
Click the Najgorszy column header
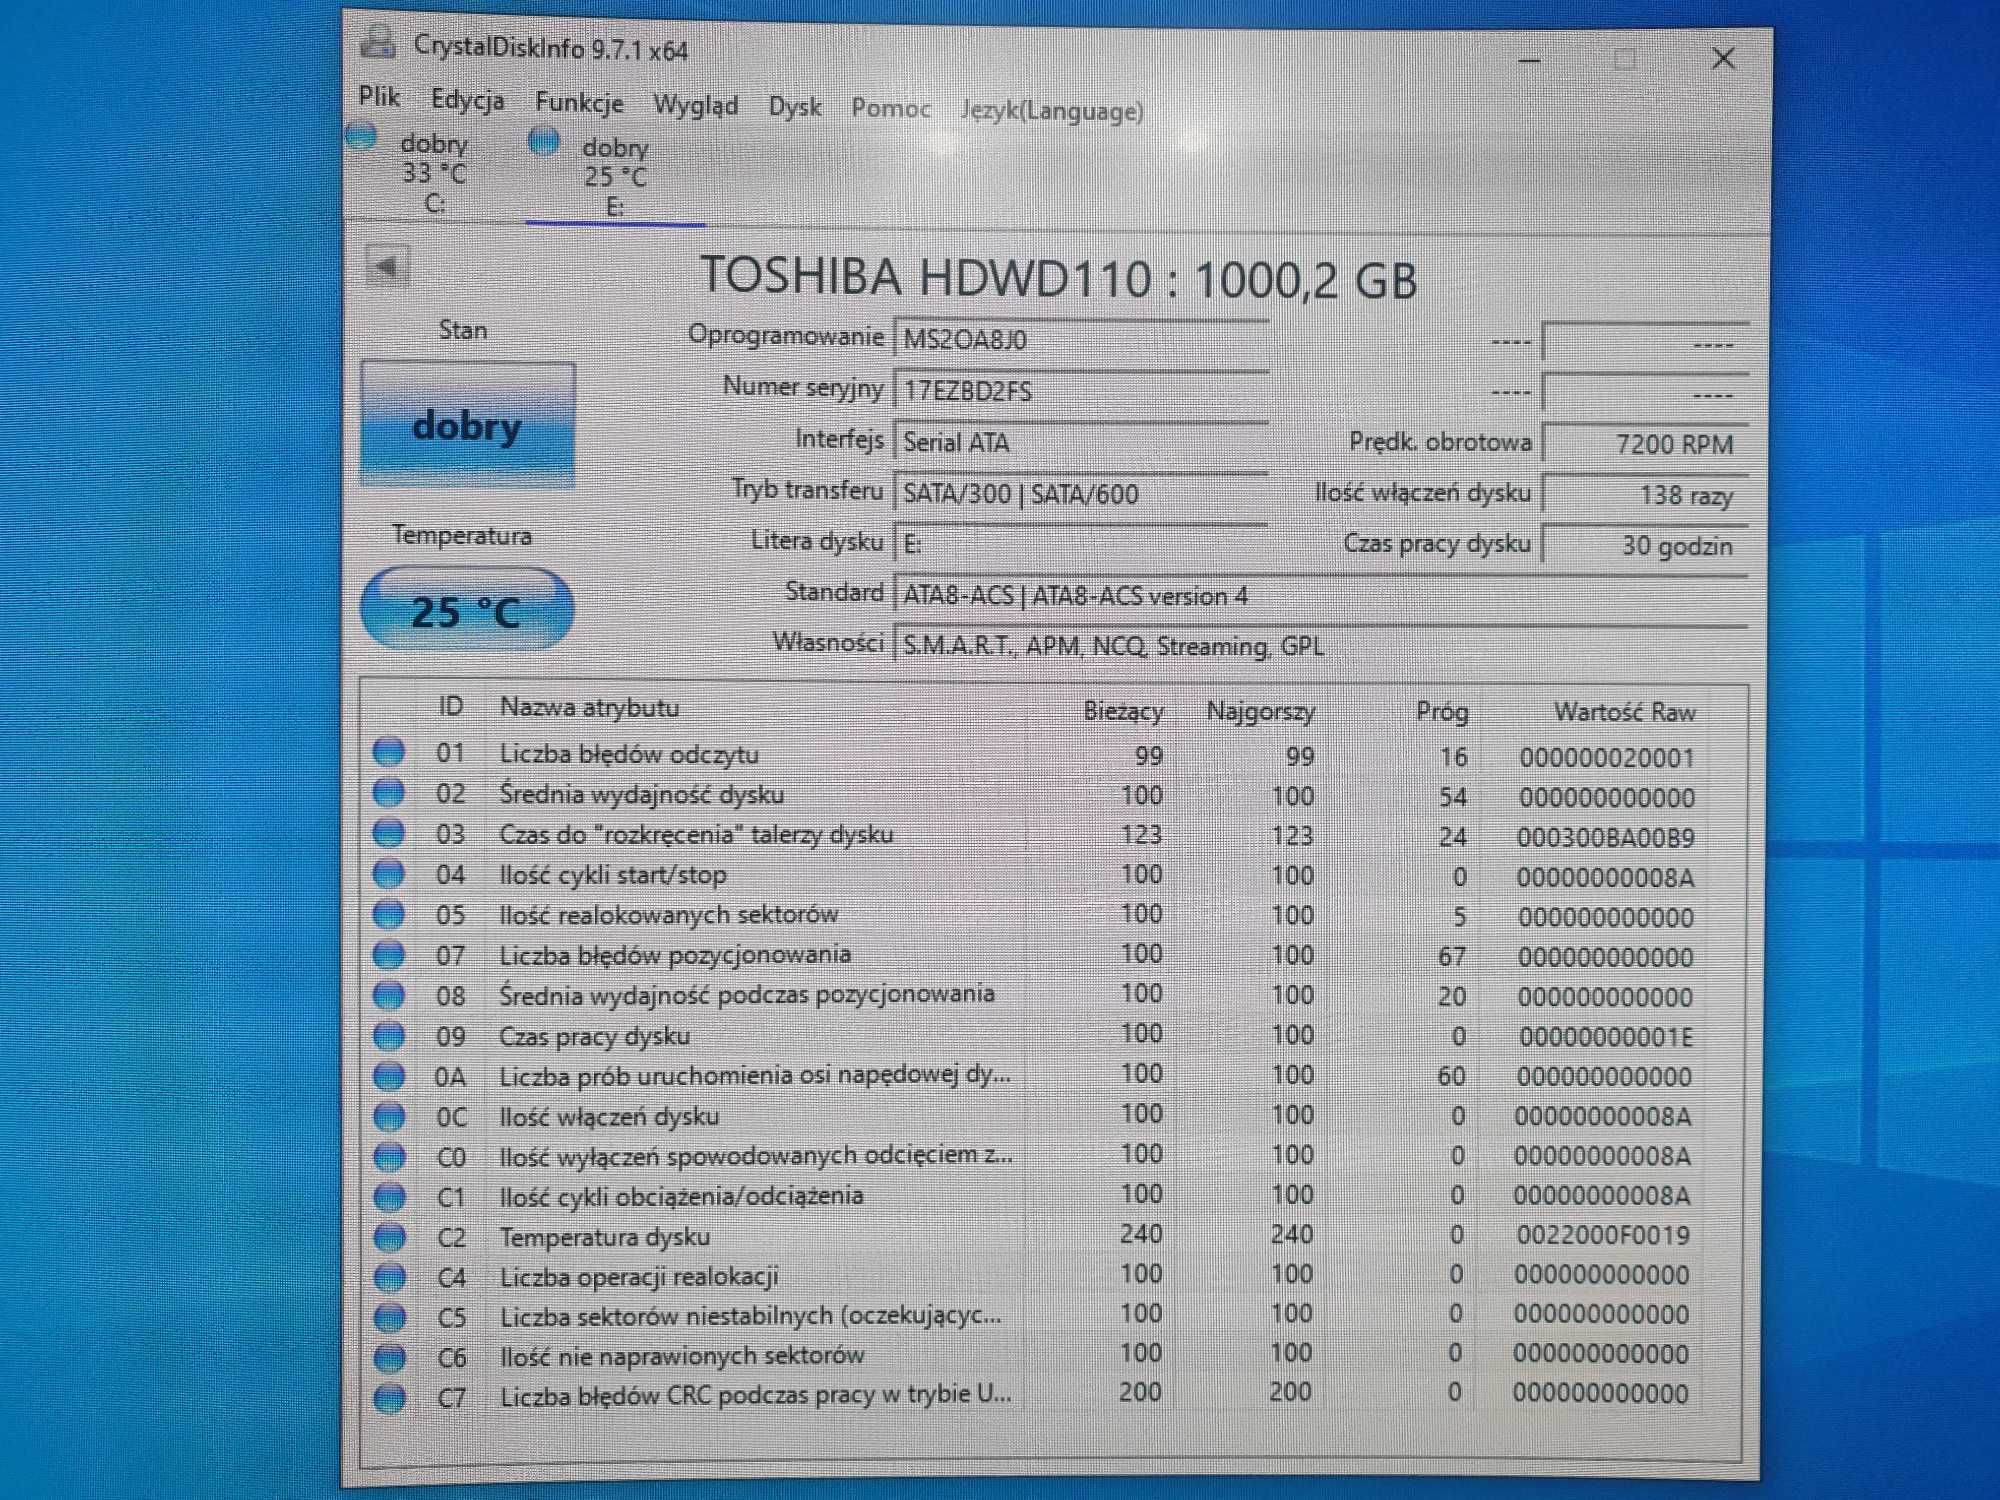tap(1260, 711)
